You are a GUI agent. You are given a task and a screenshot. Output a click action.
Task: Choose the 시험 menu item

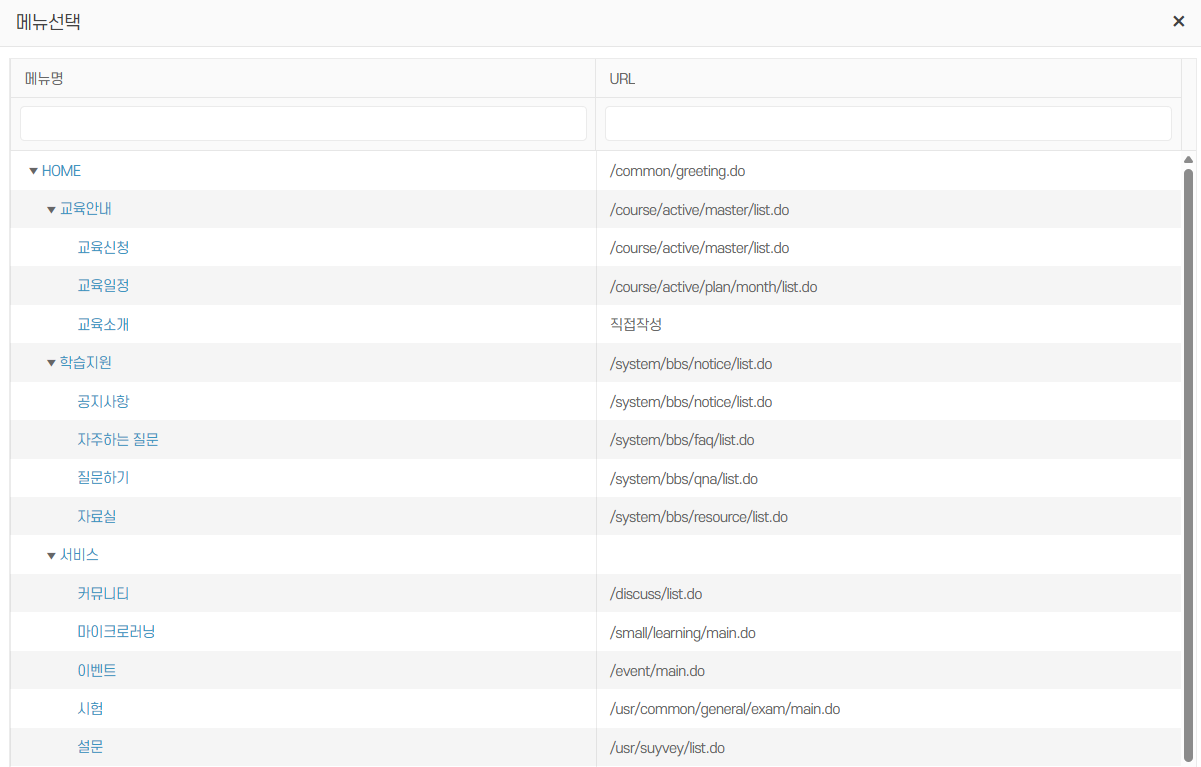click(x=90, y=709)
